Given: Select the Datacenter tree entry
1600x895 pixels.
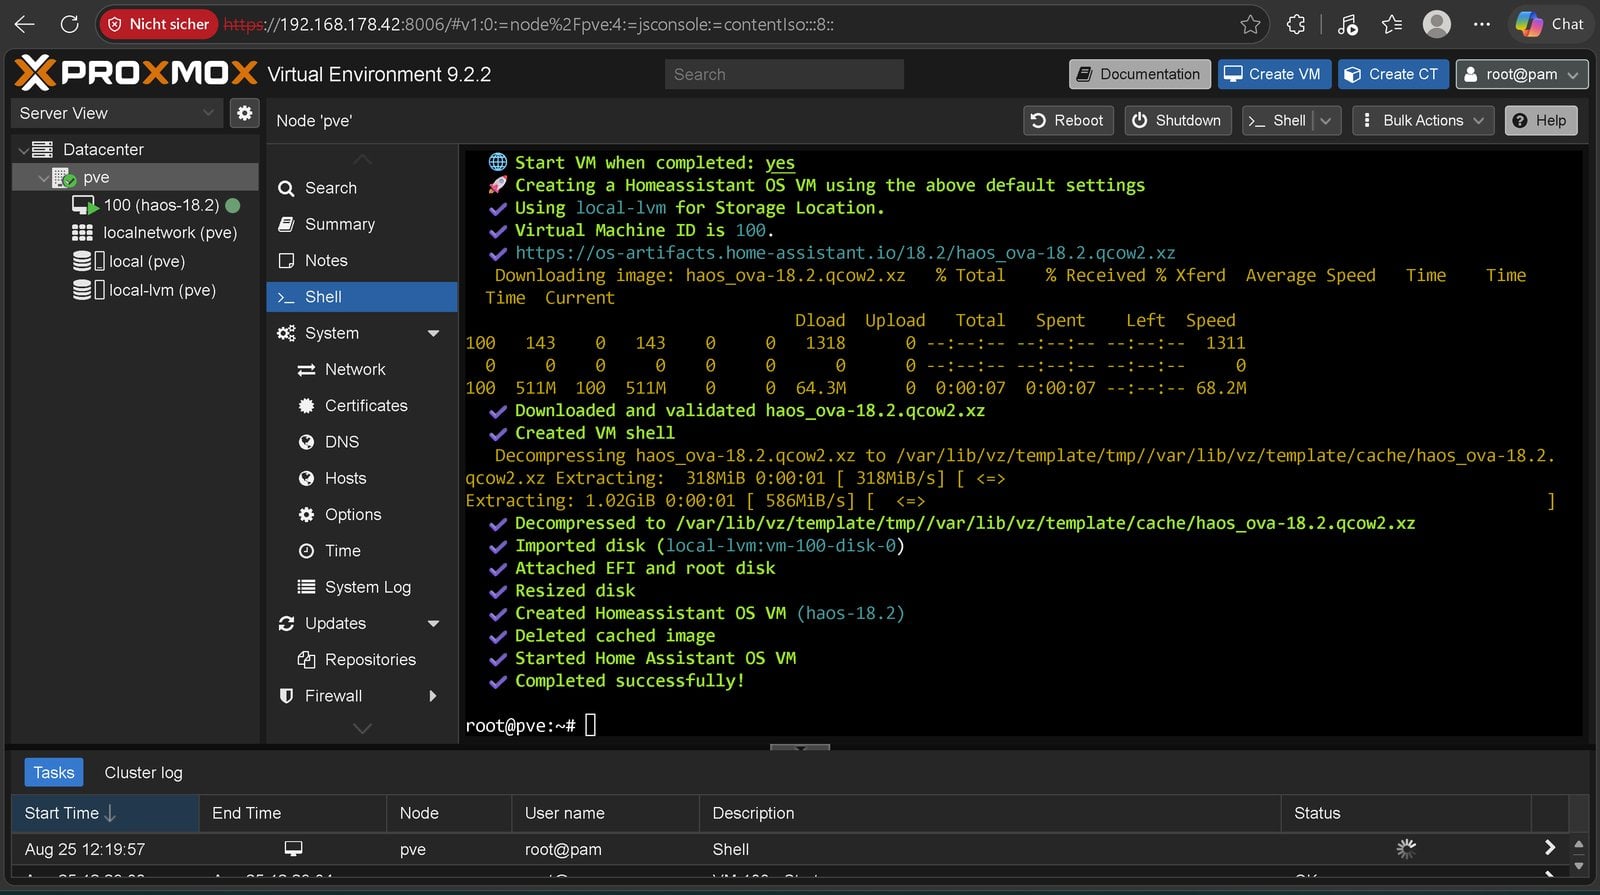Looking at the screenshot, I should pos(103,149).
